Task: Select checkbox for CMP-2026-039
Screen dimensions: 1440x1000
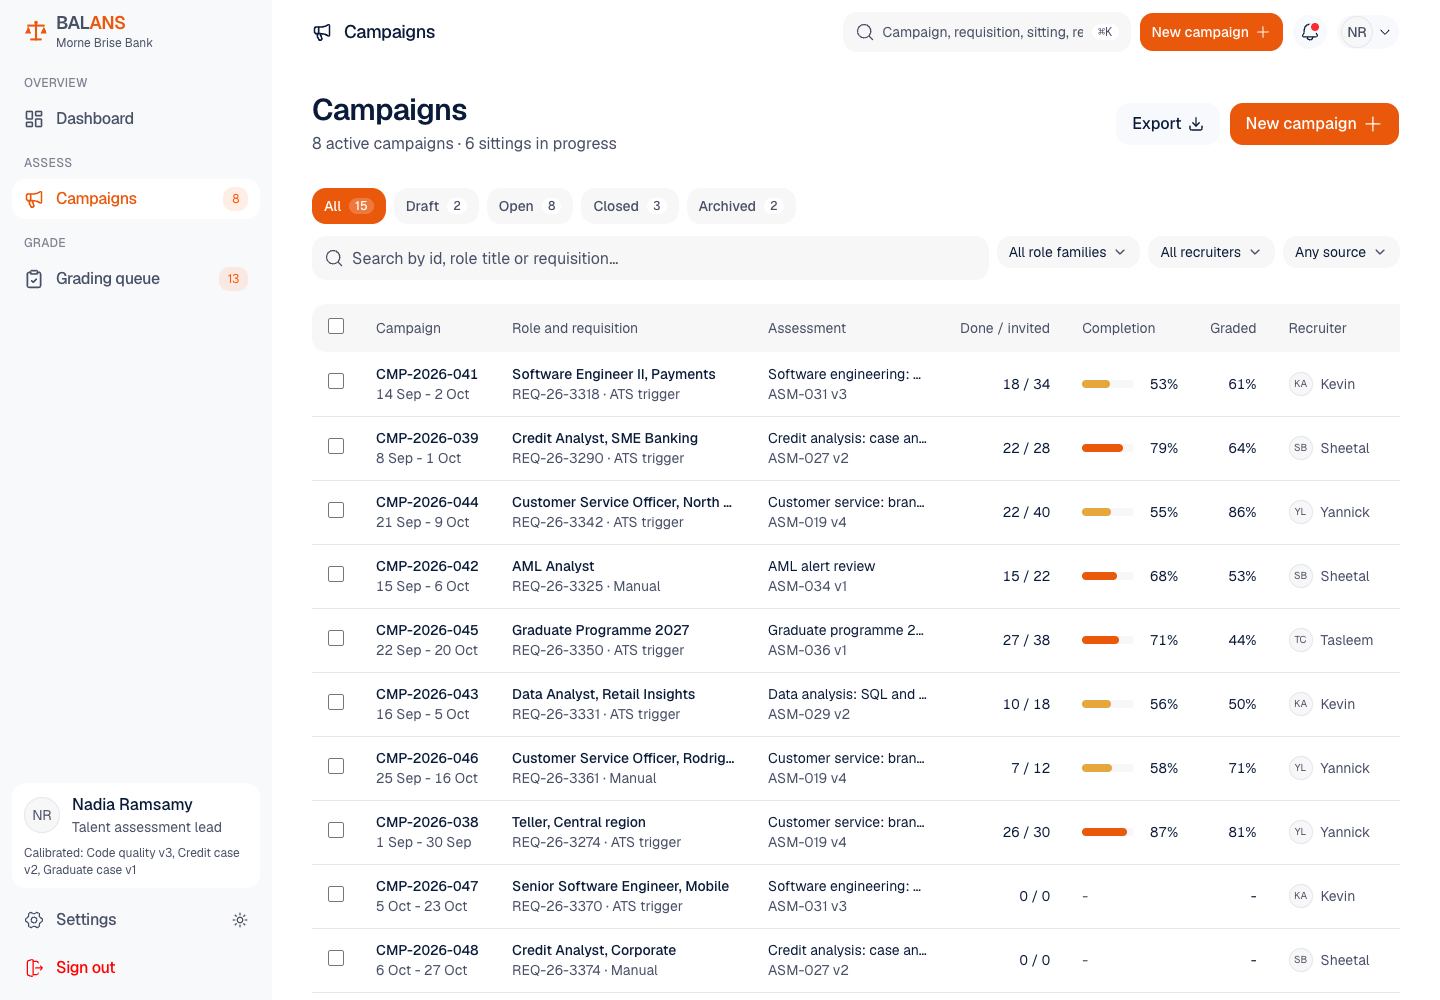Action: (x=336, y=446)
